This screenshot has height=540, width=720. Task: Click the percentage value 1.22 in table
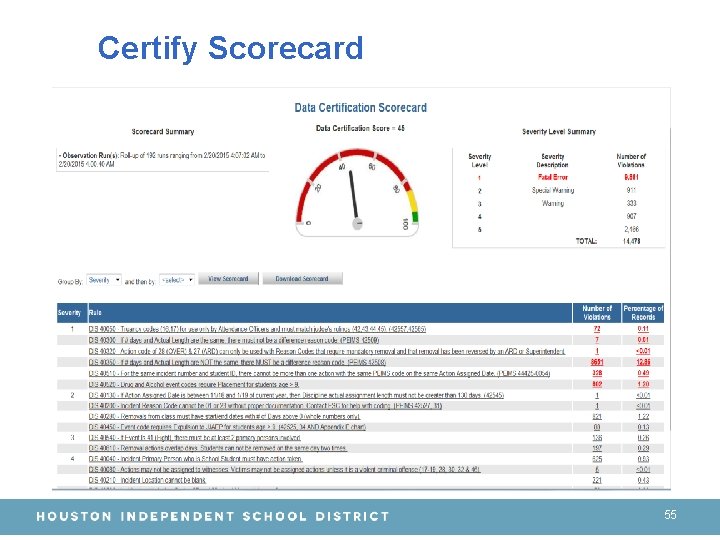click(643, 416)
